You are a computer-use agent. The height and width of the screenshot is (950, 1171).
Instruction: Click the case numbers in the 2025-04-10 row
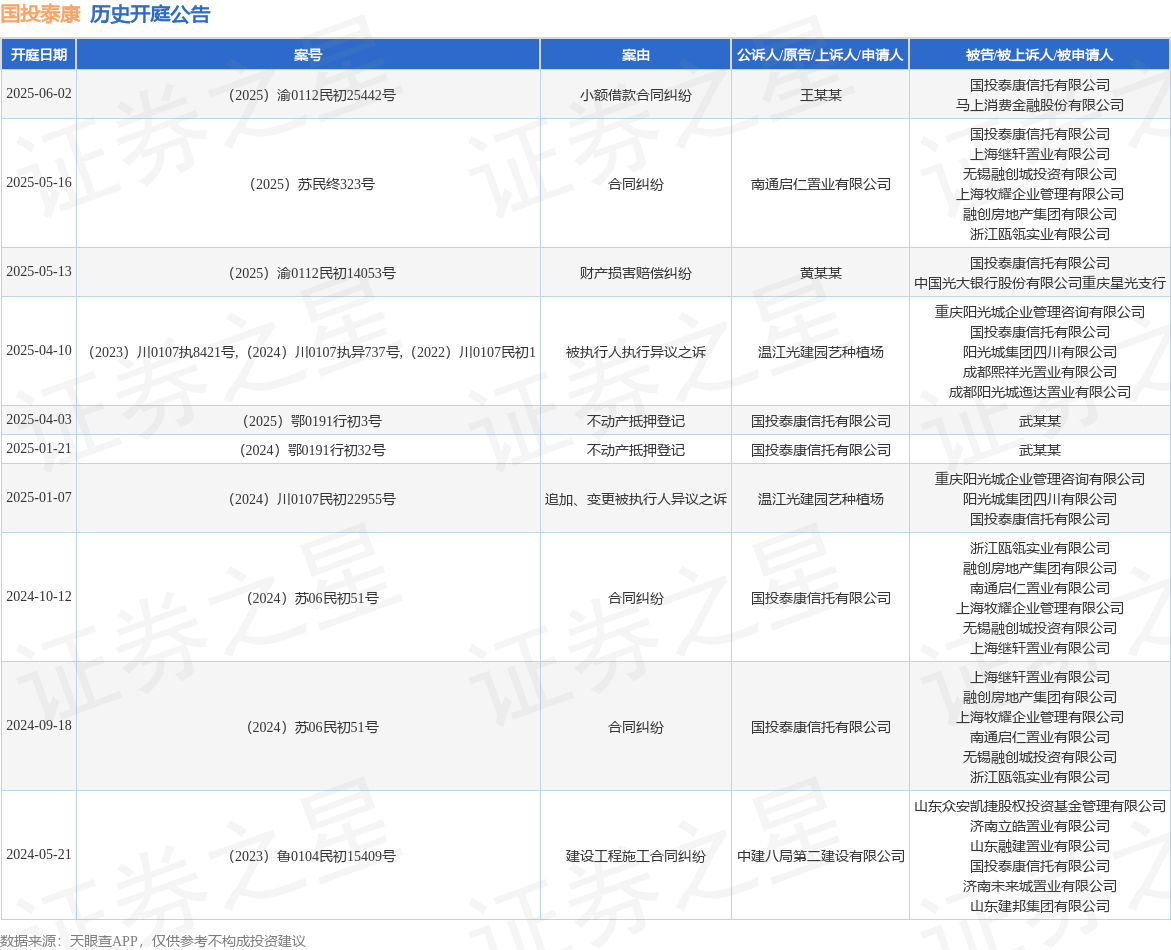(x=311, y=352)
